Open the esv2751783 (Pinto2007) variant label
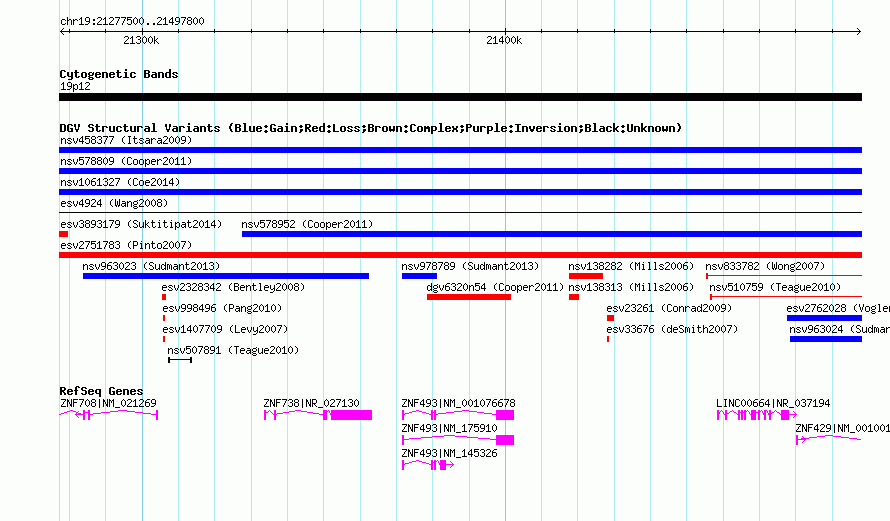This screenshot has width=890, height=521. click(x=126, y=245)
